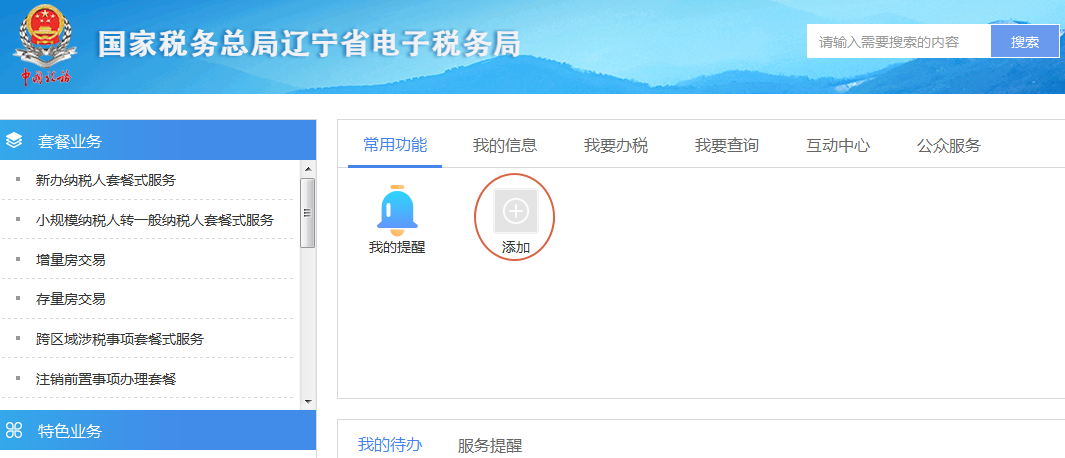
Task: Open the 我要查询 tab
Action: (727, 145)
